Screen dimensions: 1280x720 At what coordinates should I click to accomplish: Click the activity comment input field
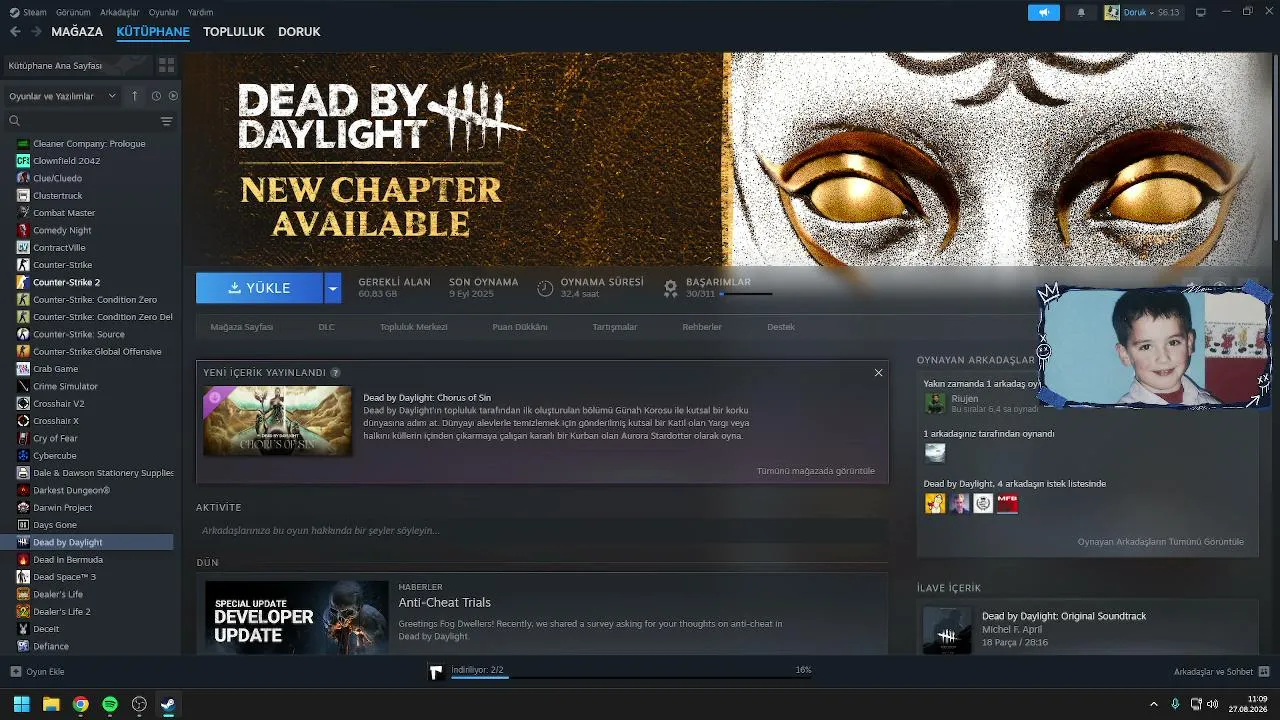click(542, 531)
